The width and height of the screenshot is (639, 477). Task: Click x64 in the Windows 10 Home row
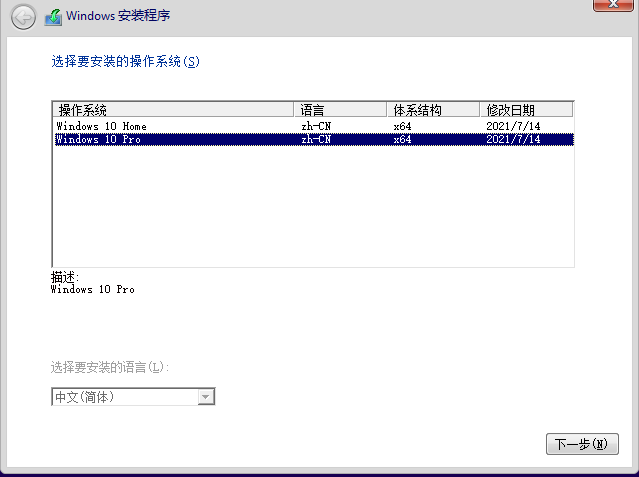point(402,126)
